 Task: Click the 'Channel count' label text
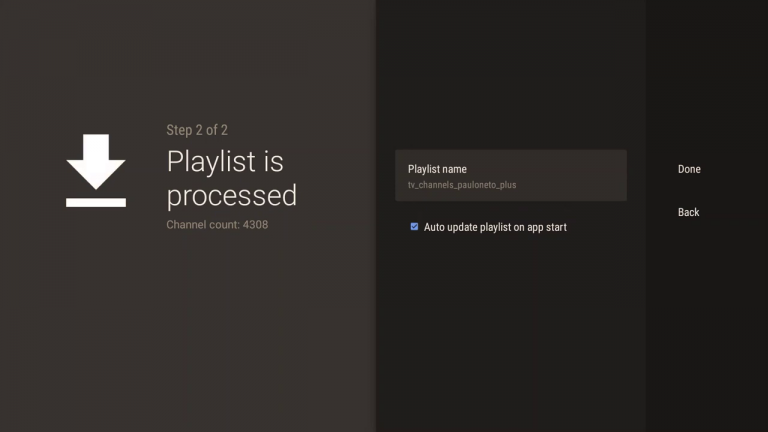point(202,224)
